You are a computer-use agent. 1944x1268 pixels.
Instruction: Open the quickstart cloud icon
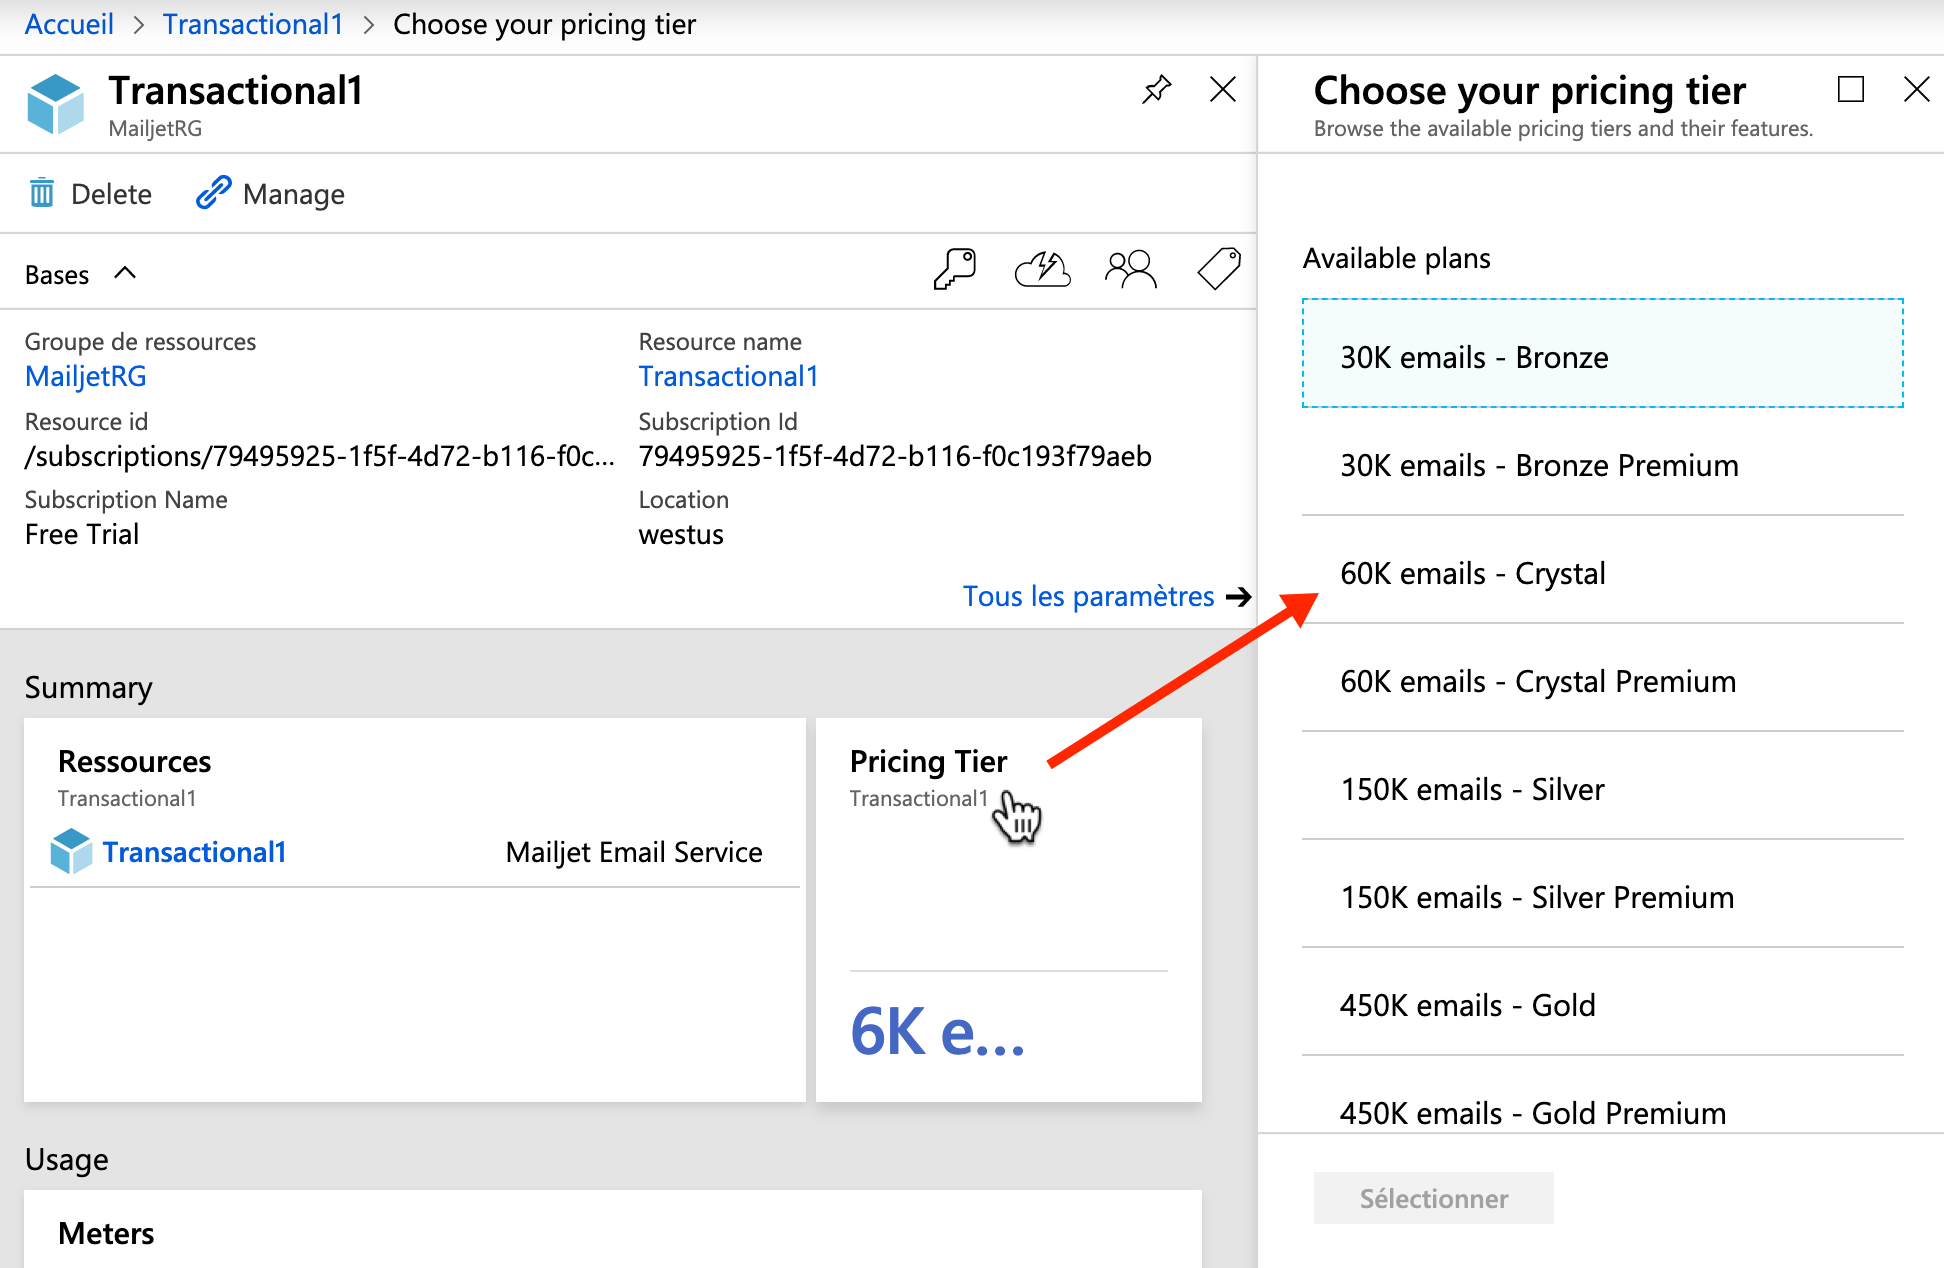coord(1043,270)
